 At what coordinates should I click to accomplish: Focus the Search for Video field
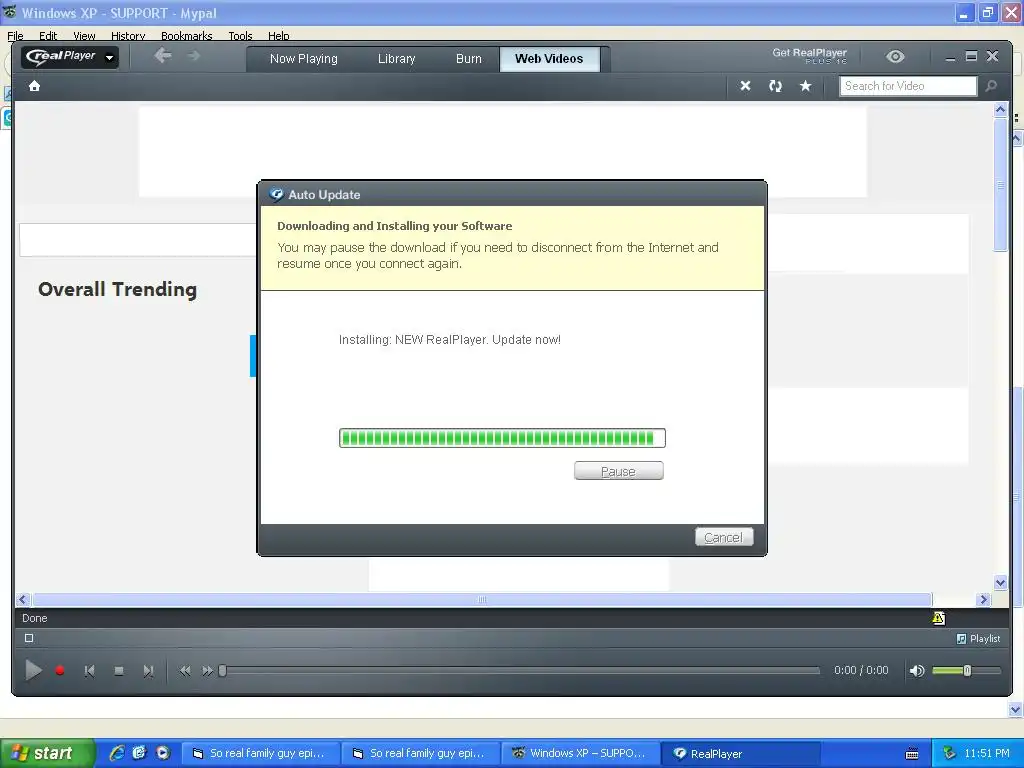(908, 86)
